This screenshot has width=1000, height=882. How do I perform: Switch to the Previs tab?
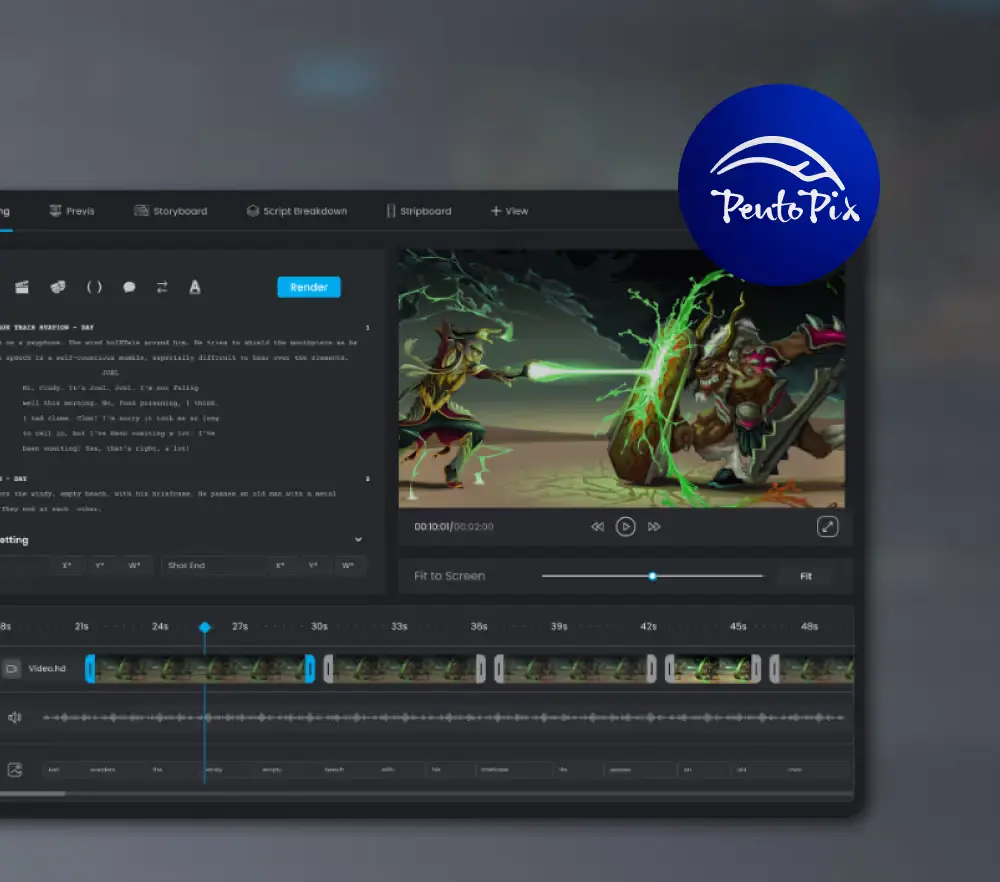72,211
